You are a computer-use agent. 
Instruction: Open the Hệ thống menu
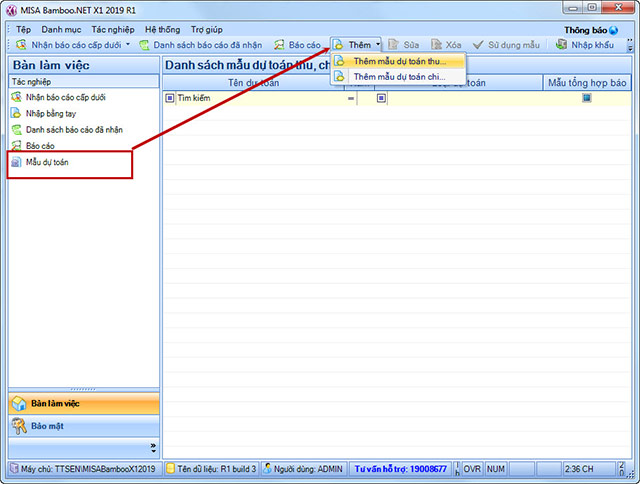164,30
